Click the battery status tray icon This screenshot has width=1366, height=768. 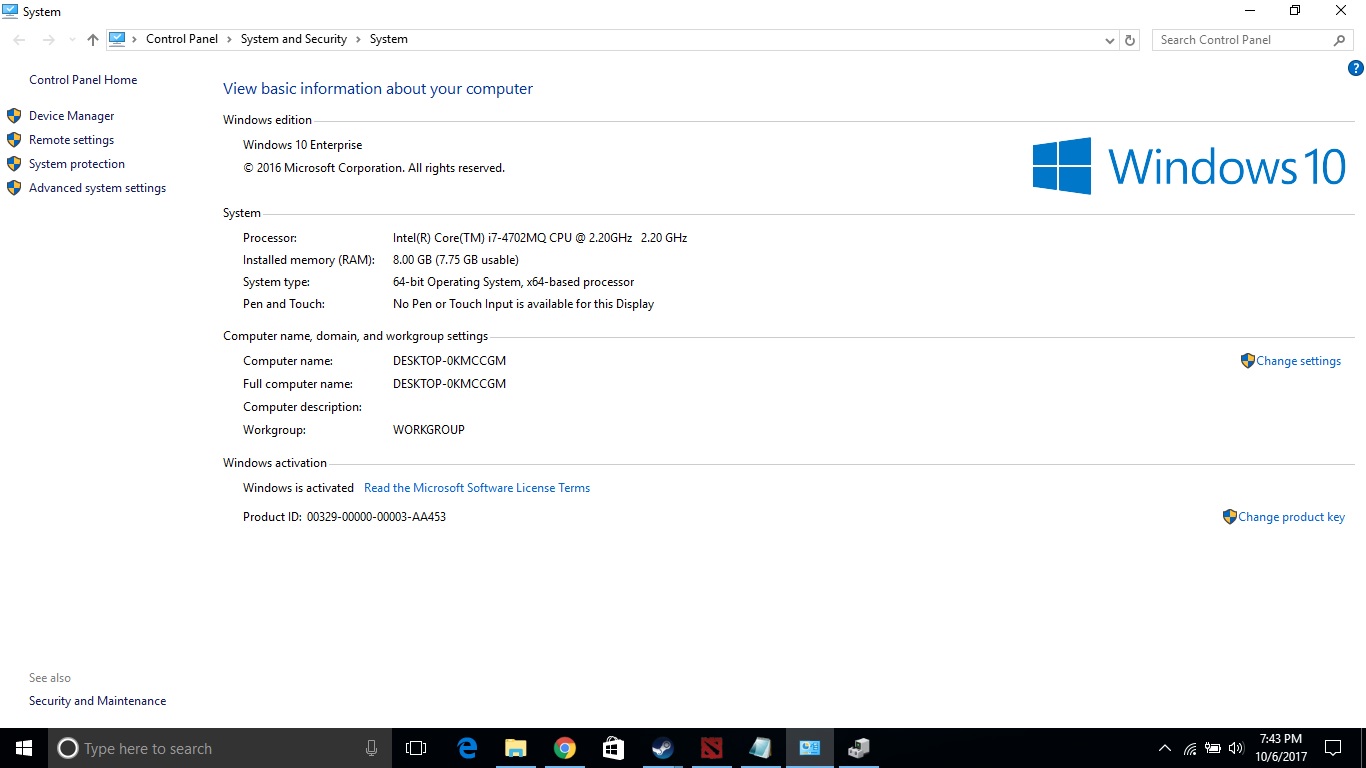[x=1213, y=748]
